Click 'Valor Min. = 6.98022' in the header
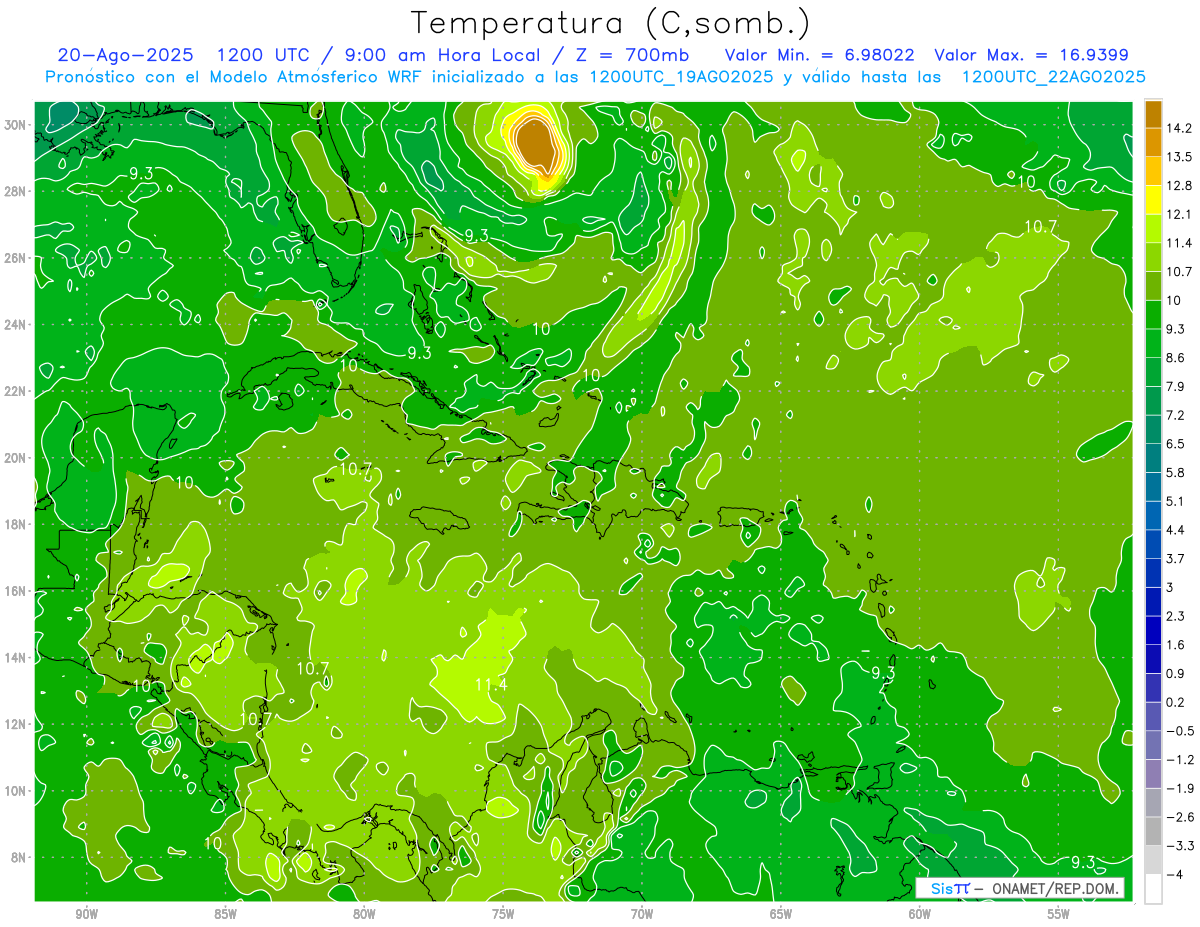Image resolution: width=1200 pixels, height=927 pixels. [819, 55]
